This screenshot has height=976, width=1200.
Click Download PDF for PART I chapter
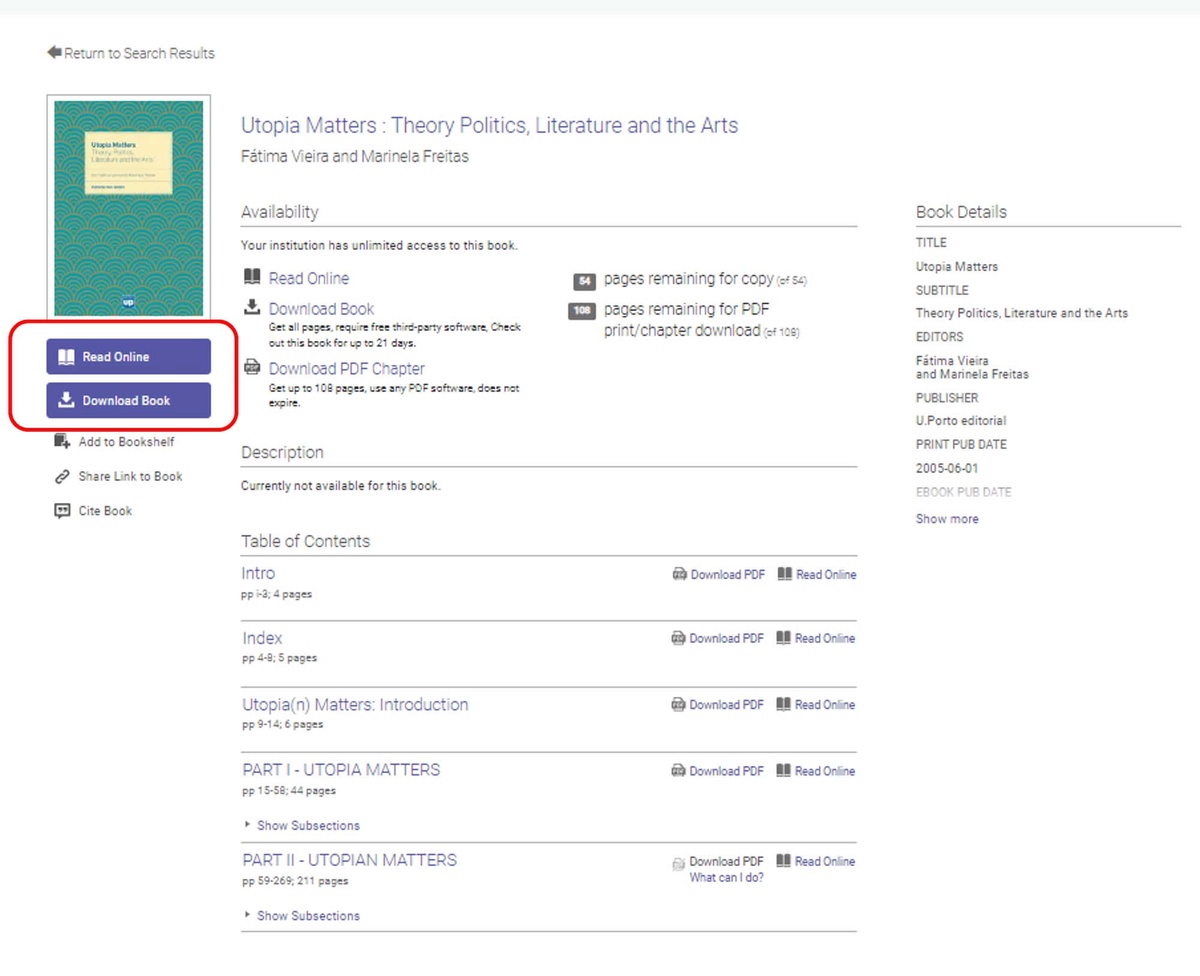pos(727,771)
